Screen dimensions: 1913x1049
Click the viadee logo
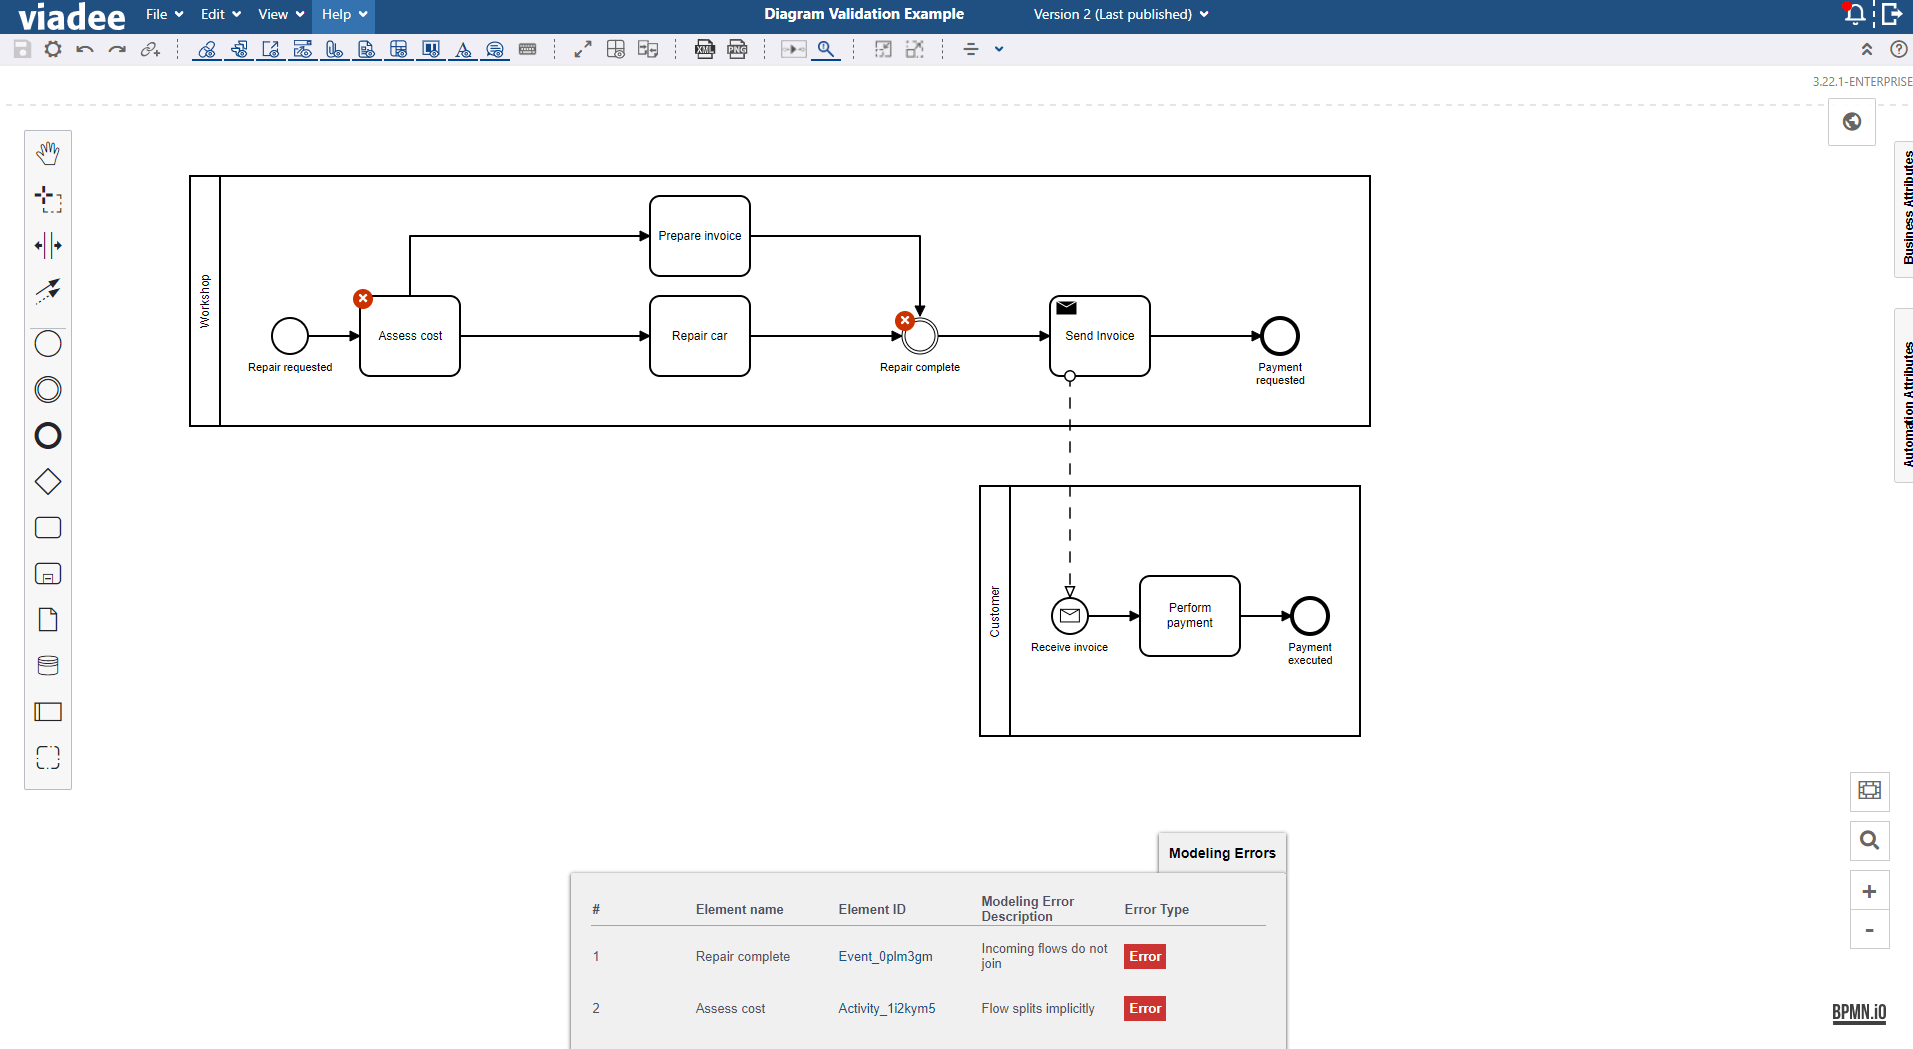71,16
